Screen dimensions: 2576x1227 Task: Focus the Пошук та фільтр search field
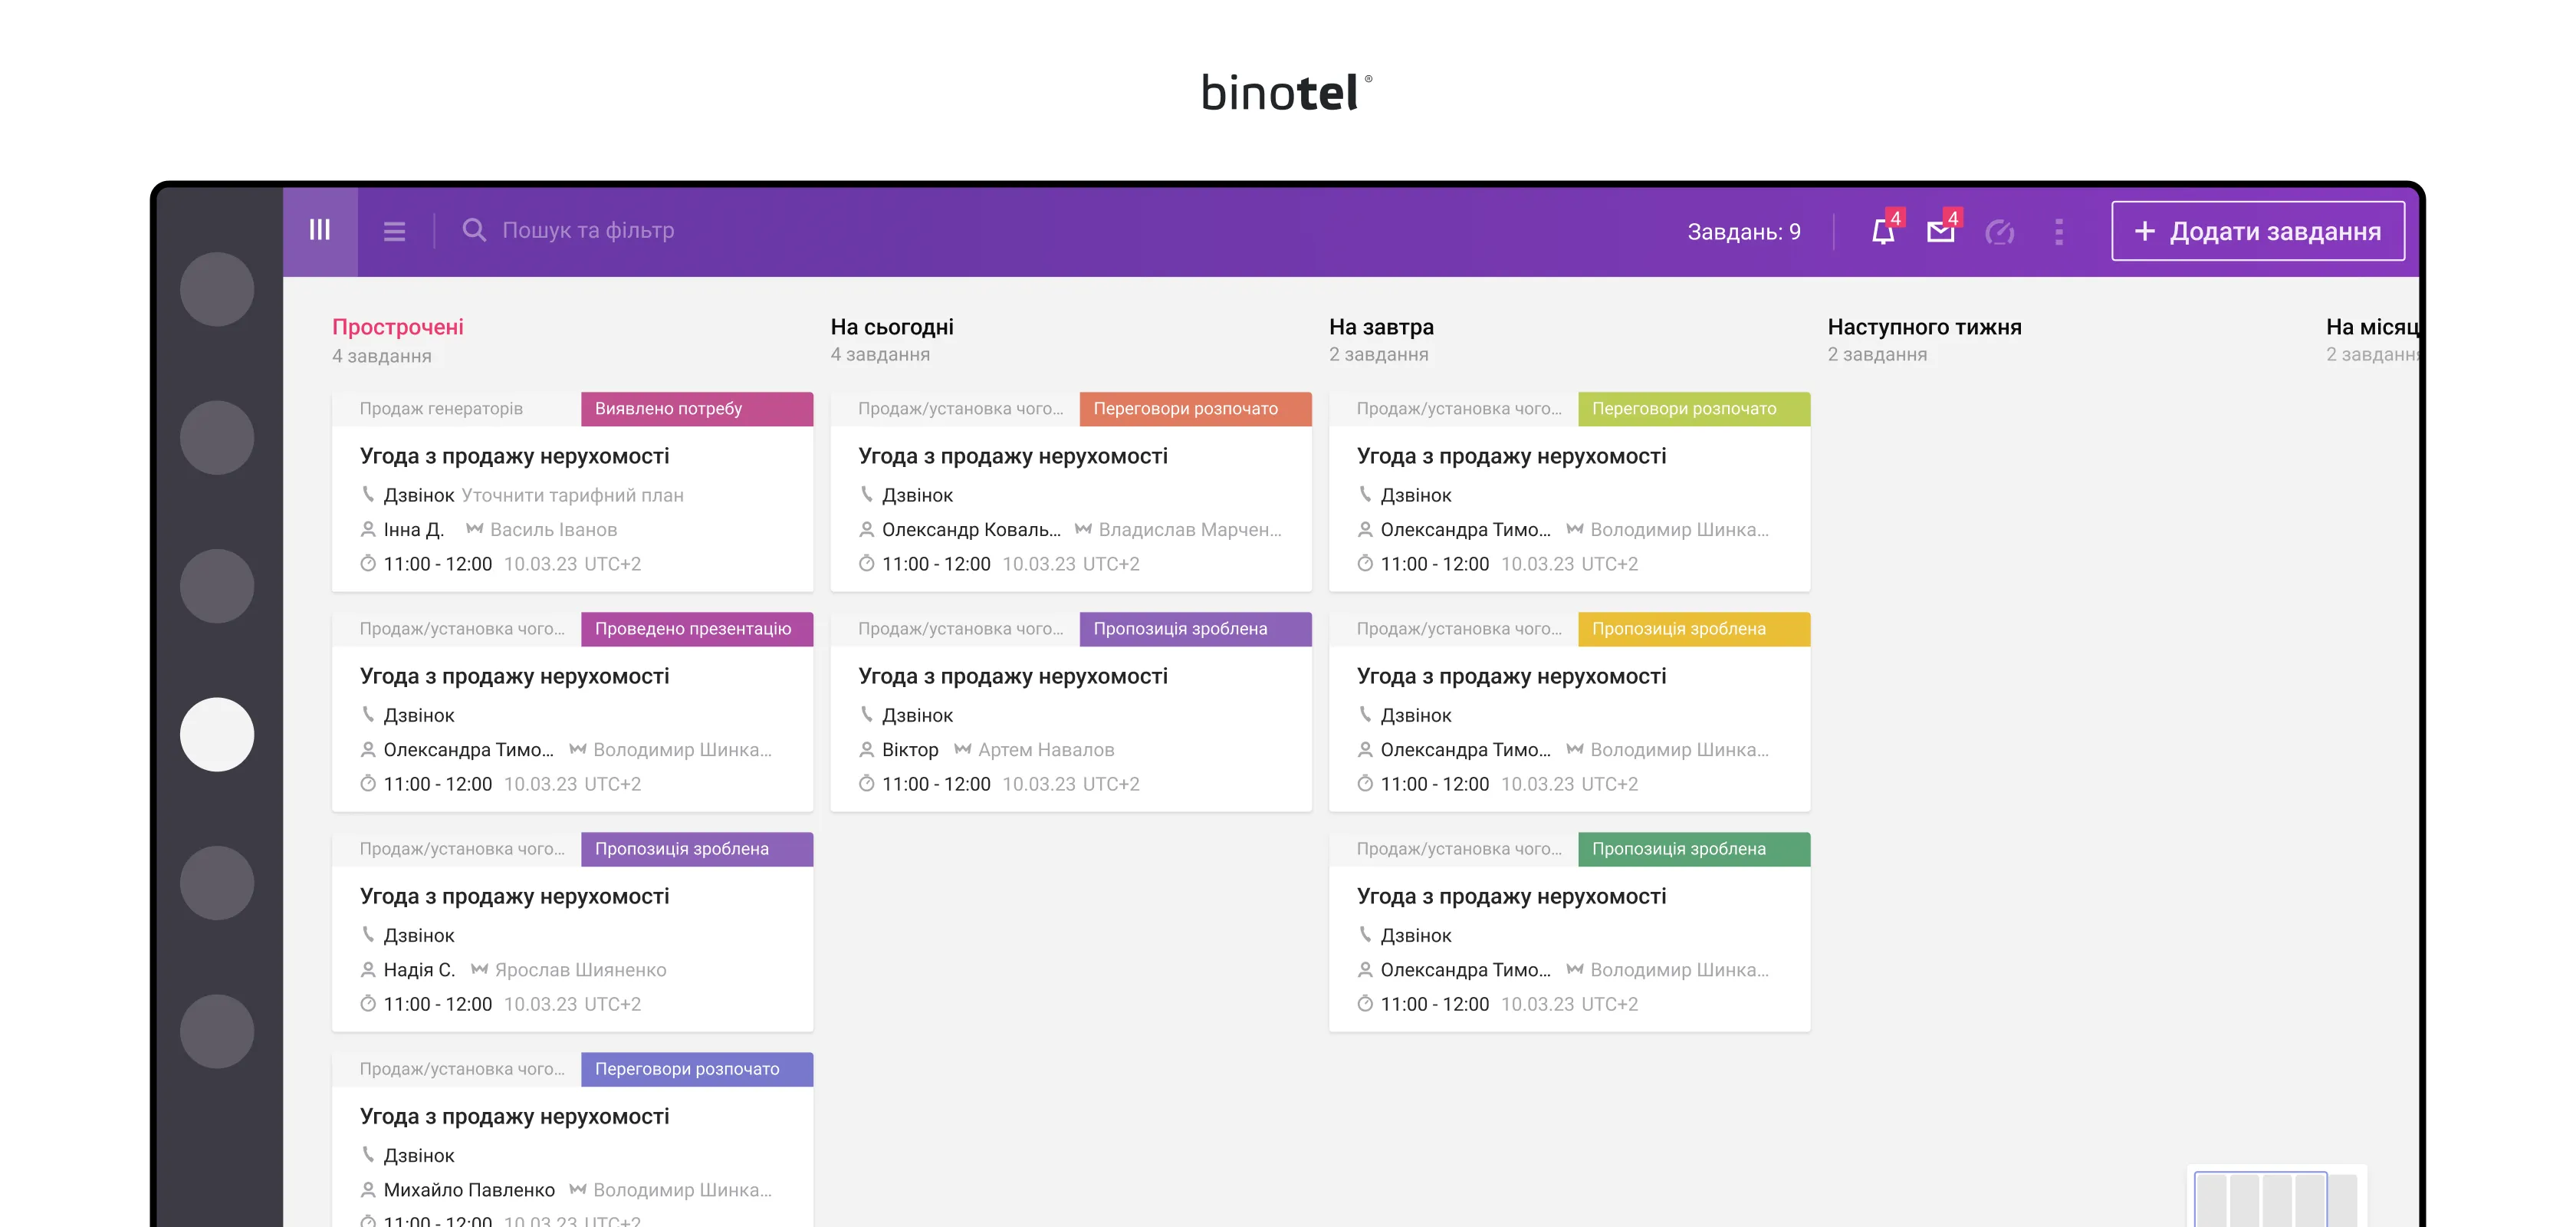click(588, 231)
